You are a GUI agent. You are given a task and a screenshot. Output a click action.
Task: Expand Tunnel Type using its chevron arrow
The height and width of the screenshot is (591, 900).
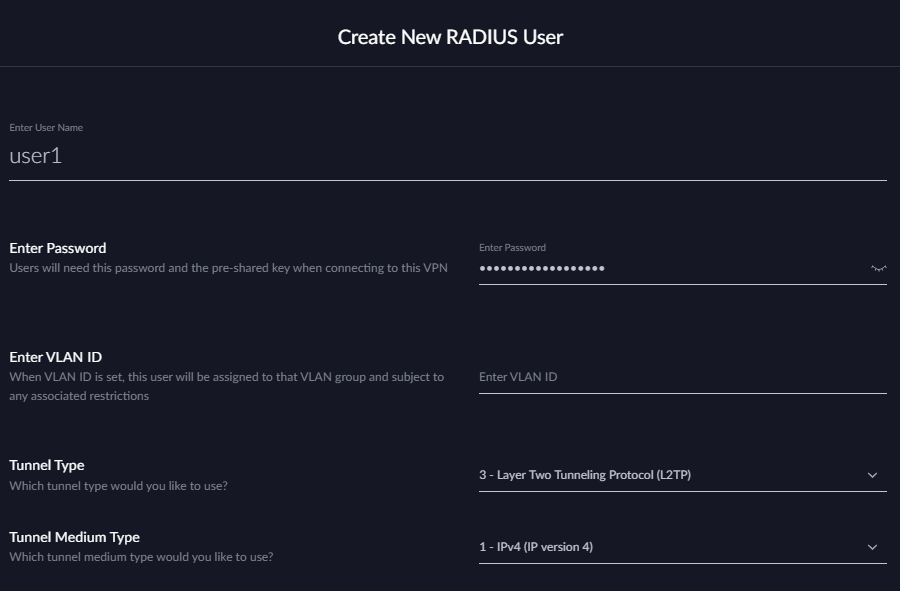point(872,475)
